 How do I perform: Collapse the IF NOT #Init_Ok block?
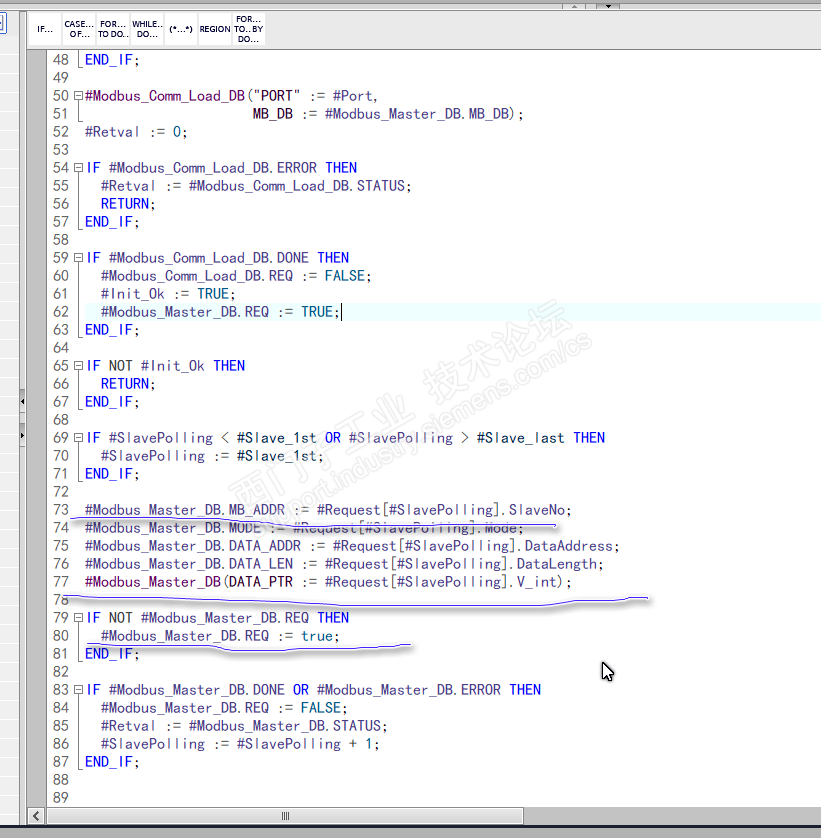78,366
